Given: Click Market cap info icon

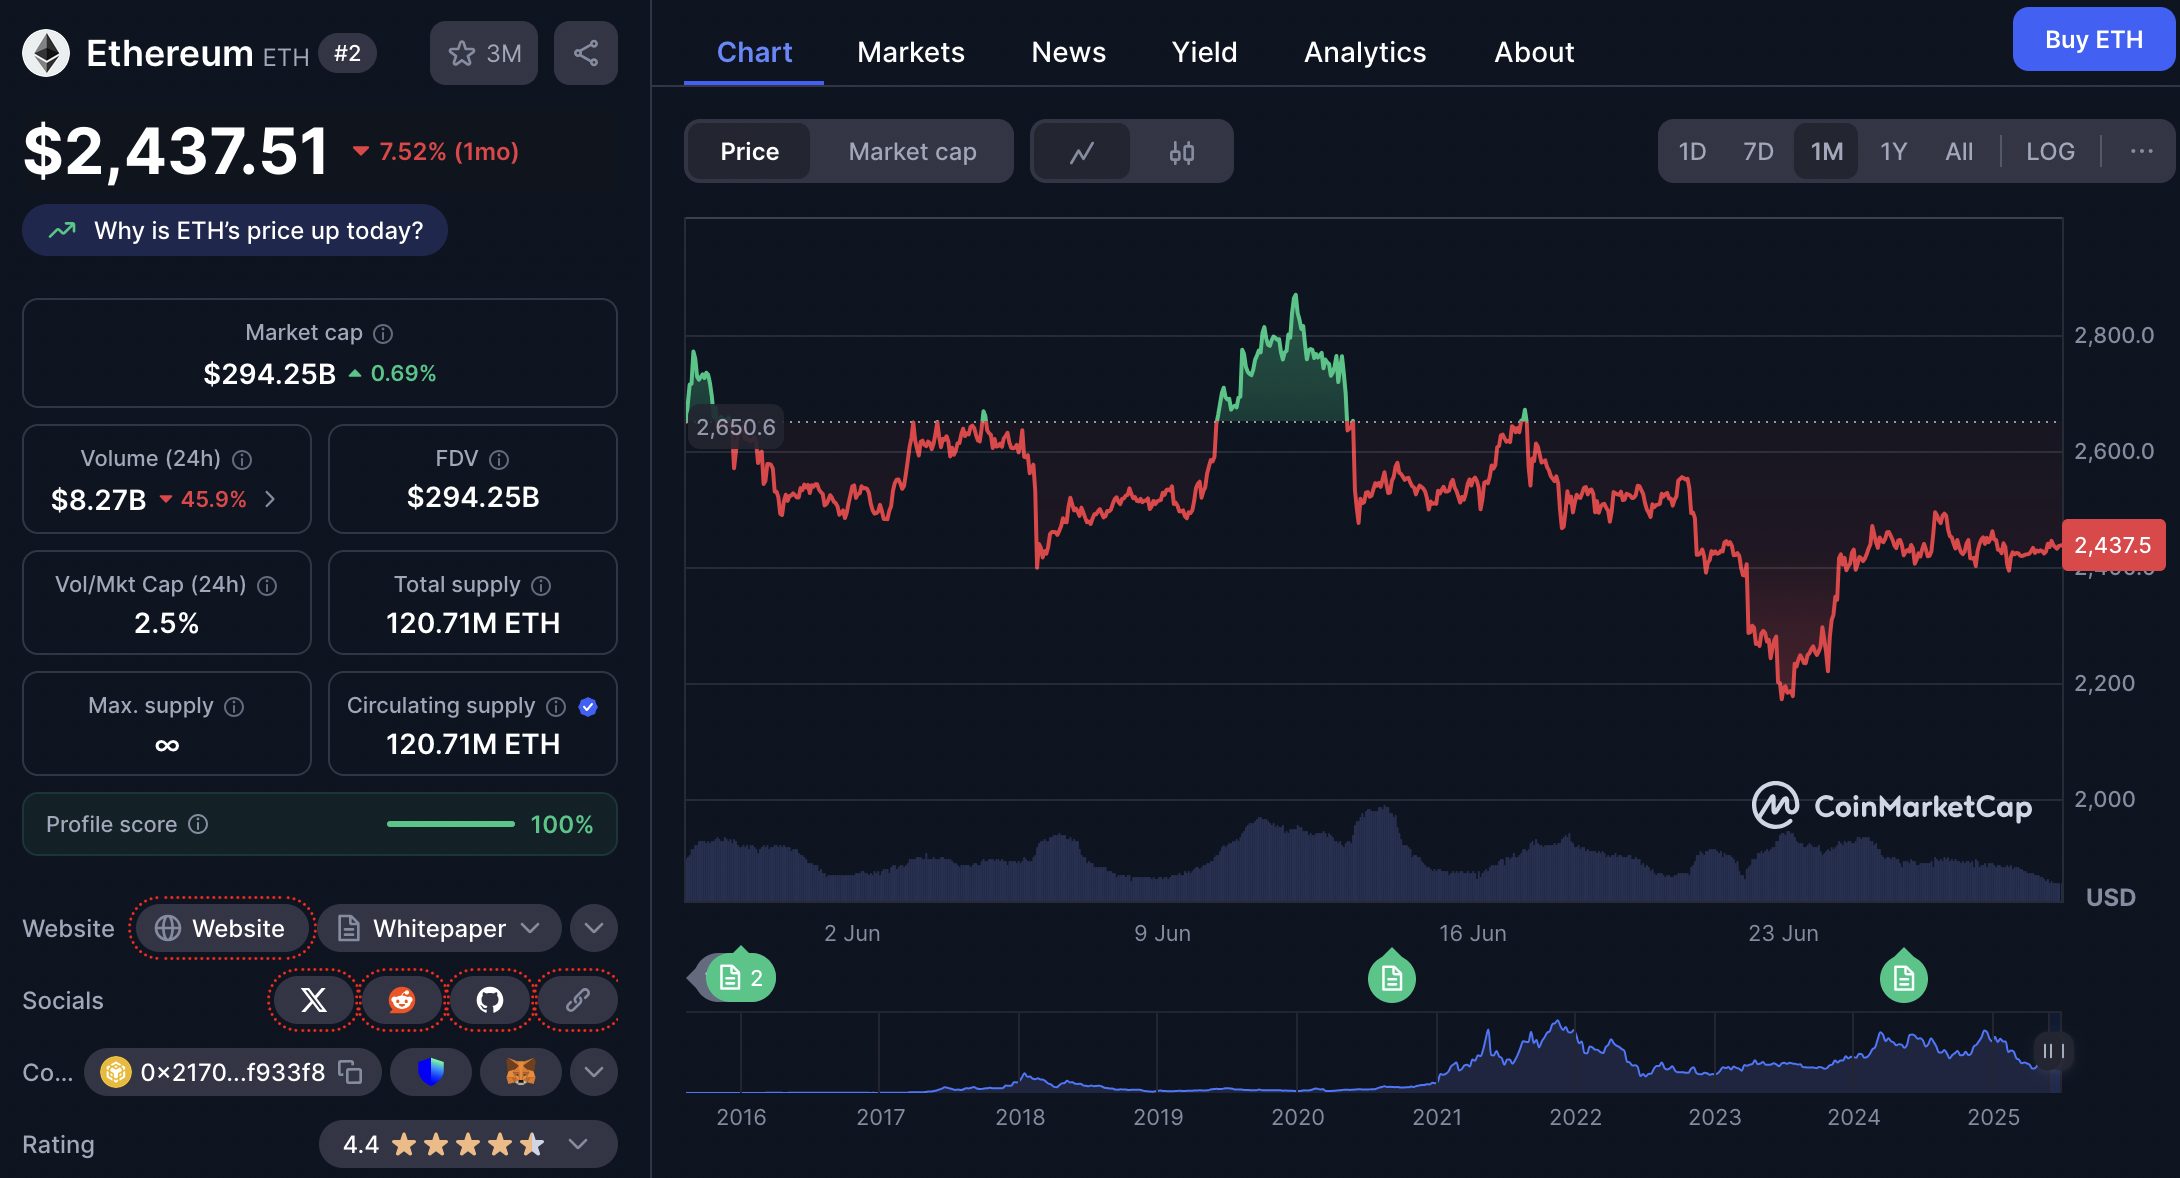Looking at the screenshot, I should click(383, 333).
